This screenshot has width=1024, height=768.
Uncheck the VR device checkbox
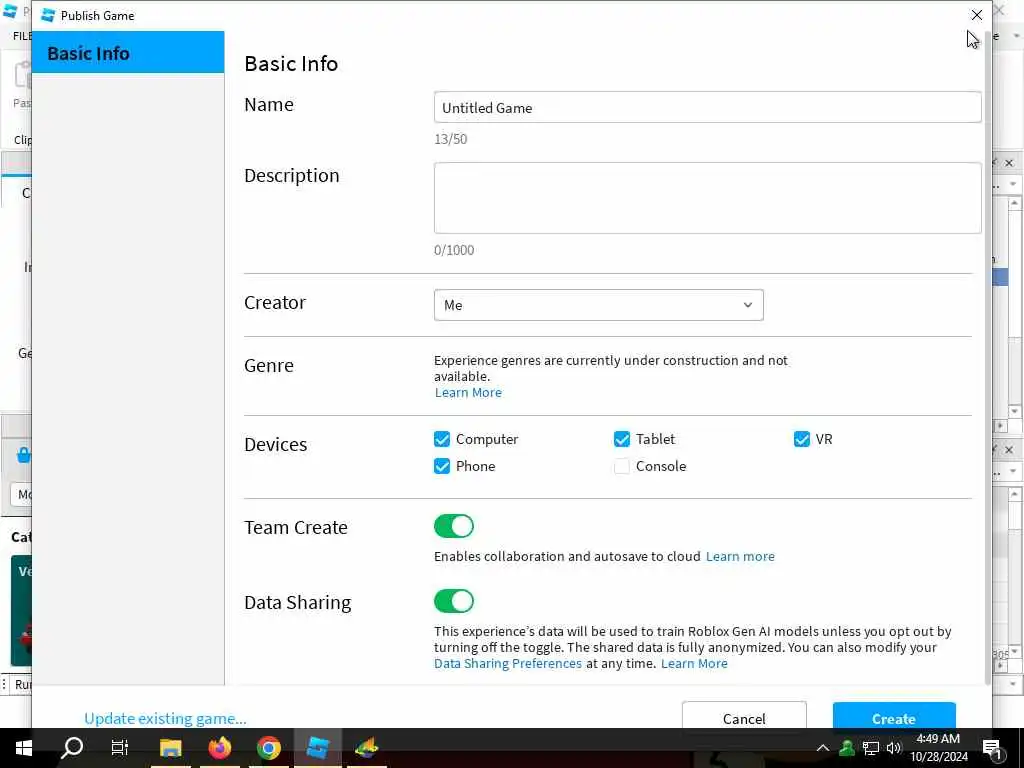pos(802,439)
